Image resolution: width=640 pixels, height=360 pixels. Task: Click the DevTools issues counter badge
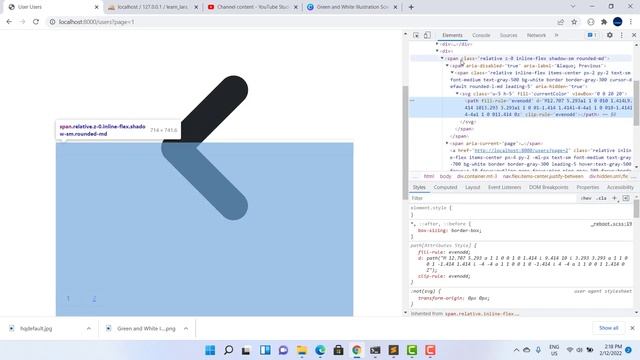click(x=592, y=36)
